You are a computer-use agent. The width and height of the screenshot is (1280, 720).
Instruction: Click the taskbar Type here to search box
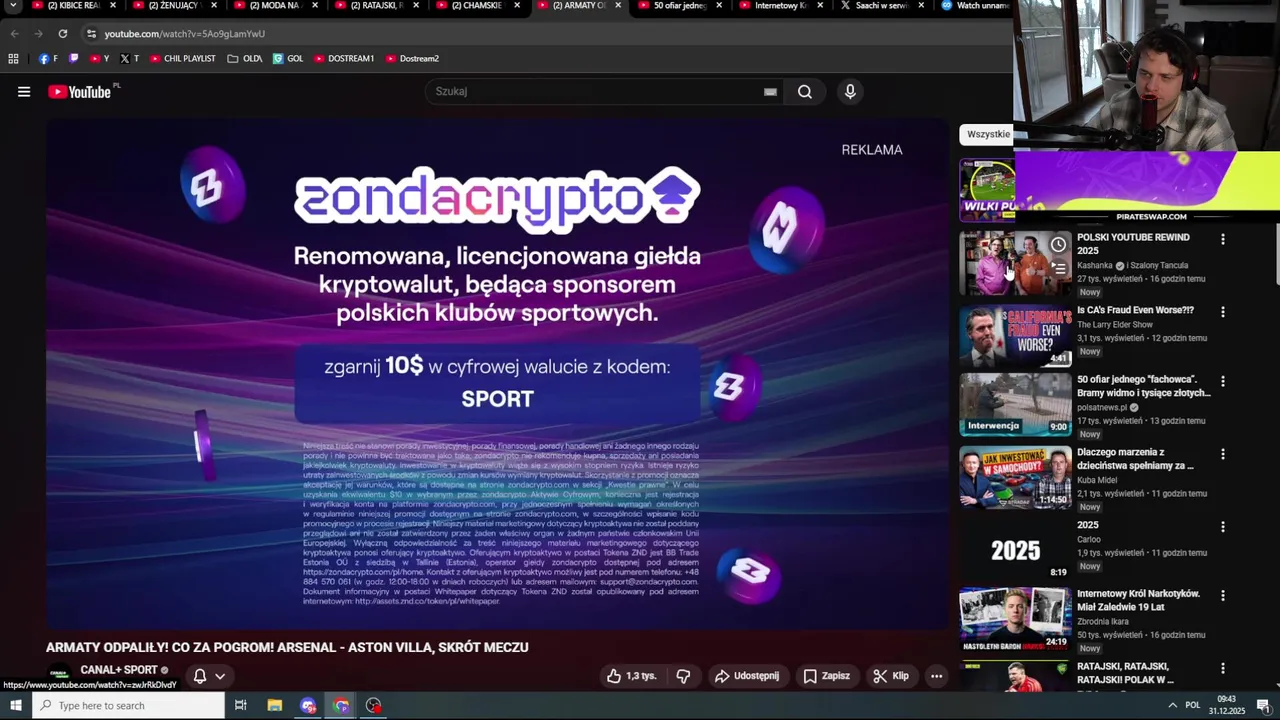click(x=129, y=706)
